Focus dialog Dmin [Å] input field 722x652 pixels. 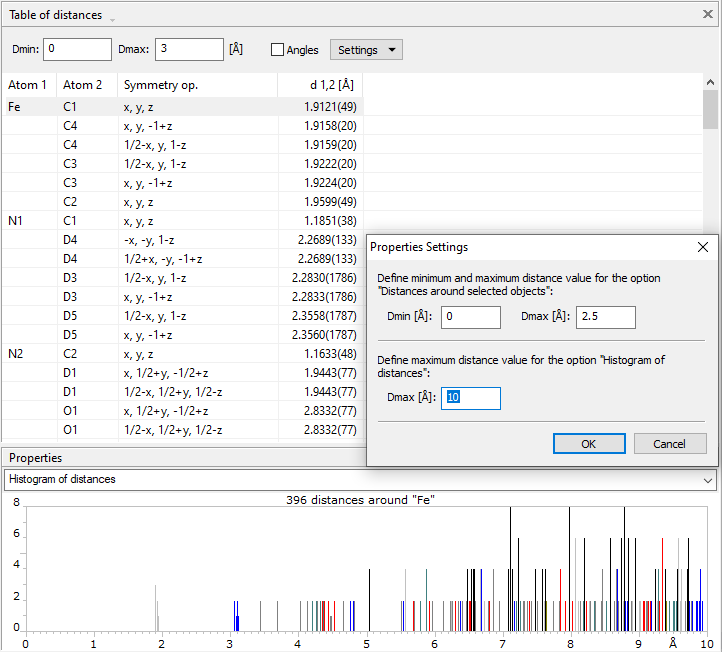click(470, 317)
